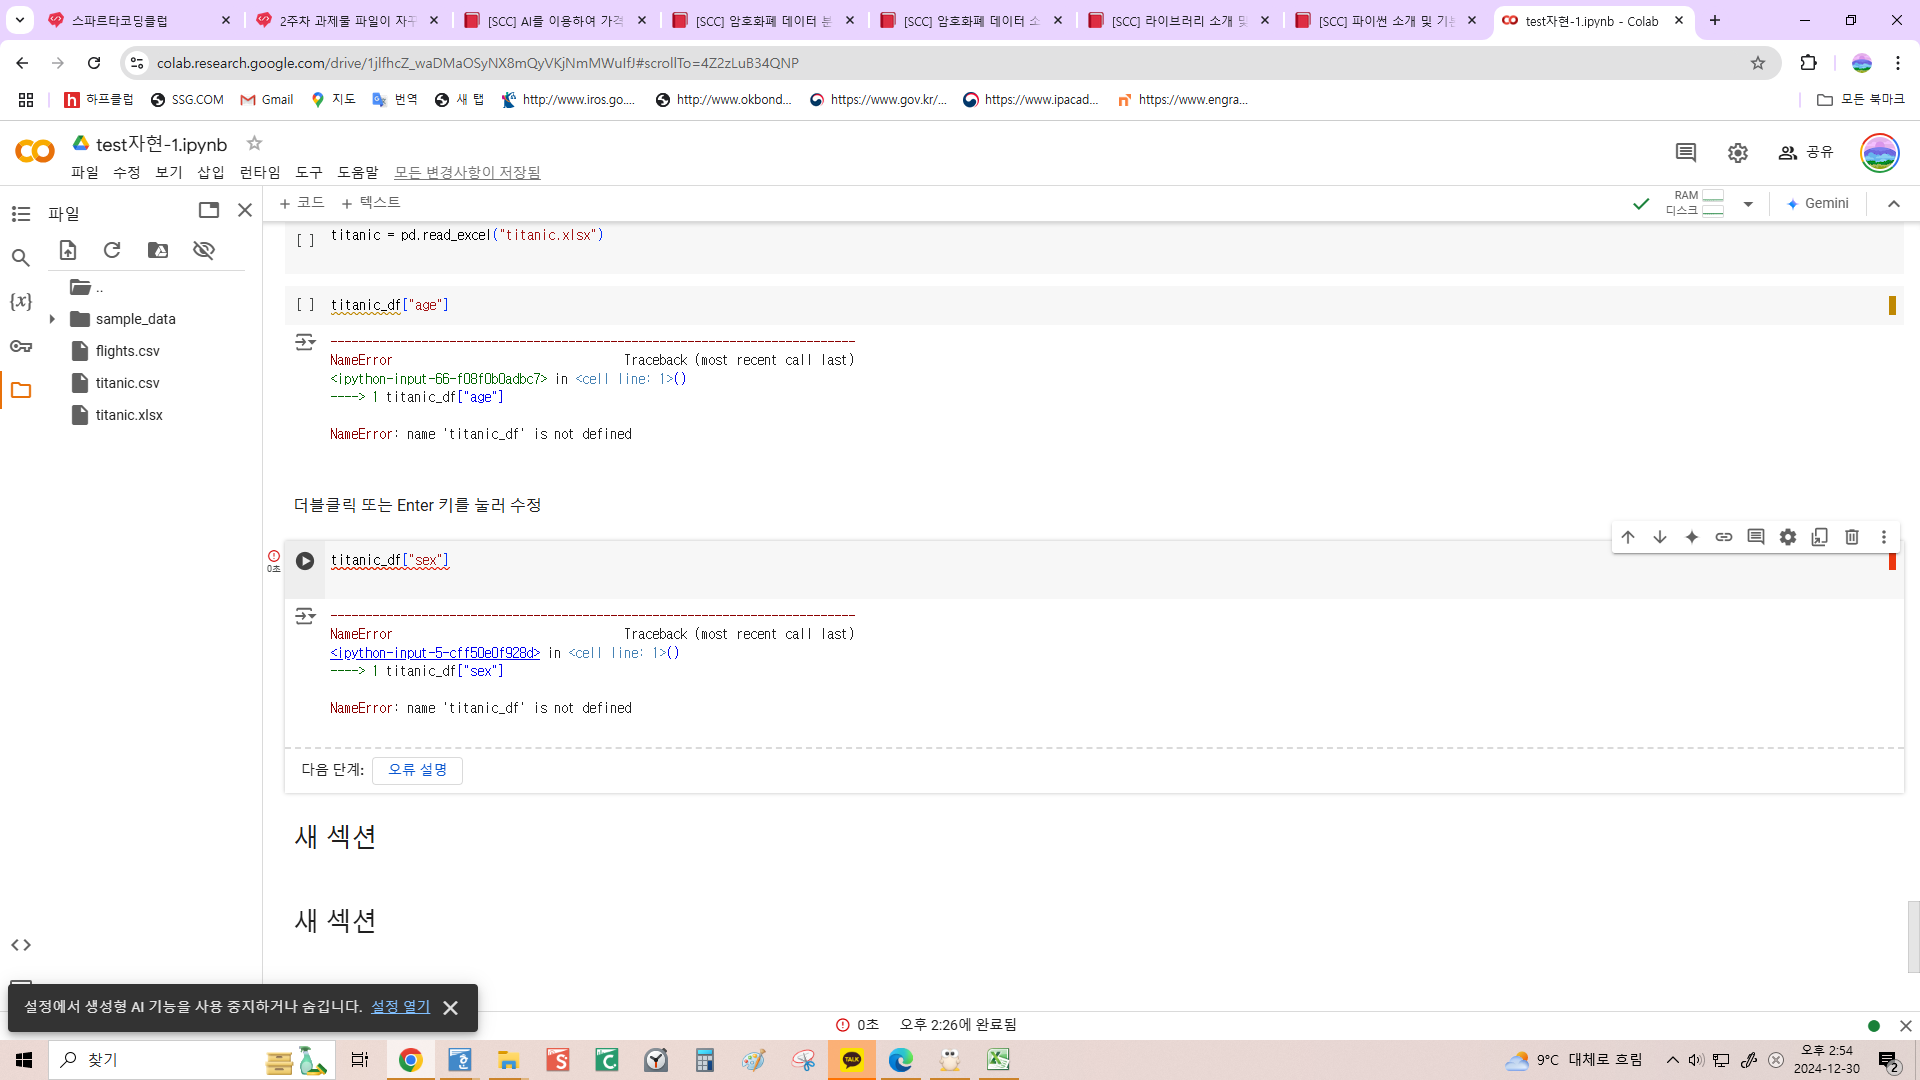Close the files side panel
The image size is (1920, 1080).
(x=245, y=210)
